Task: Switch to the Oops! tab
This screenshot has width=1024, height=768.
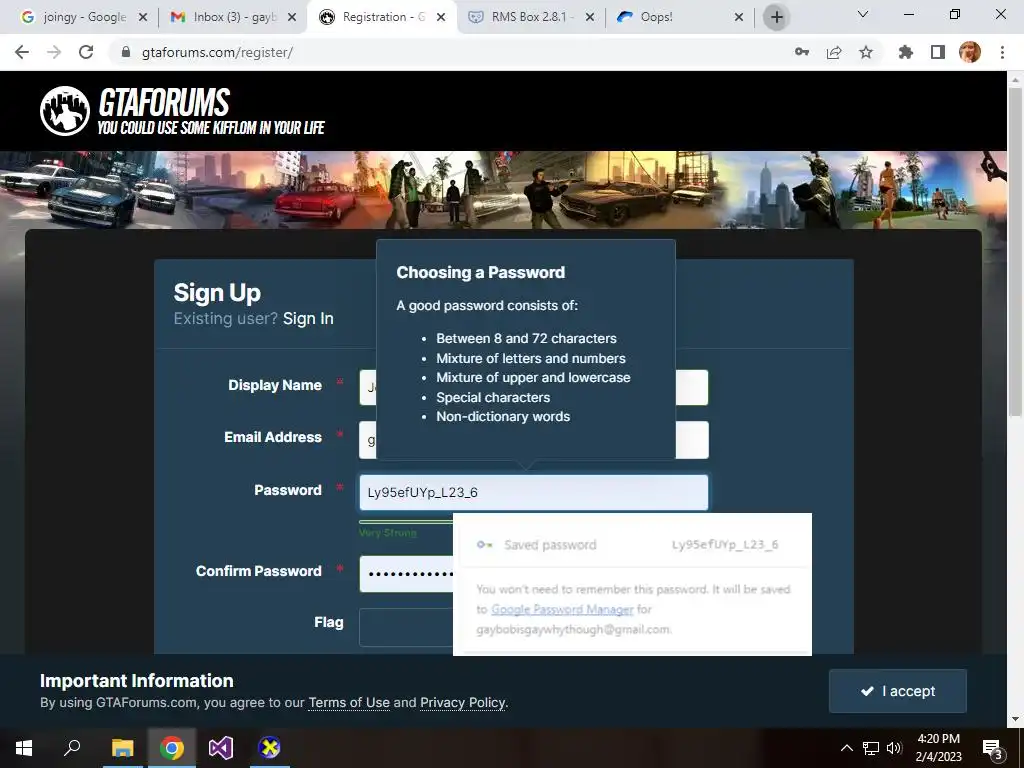Action: (x=679, y=17)
